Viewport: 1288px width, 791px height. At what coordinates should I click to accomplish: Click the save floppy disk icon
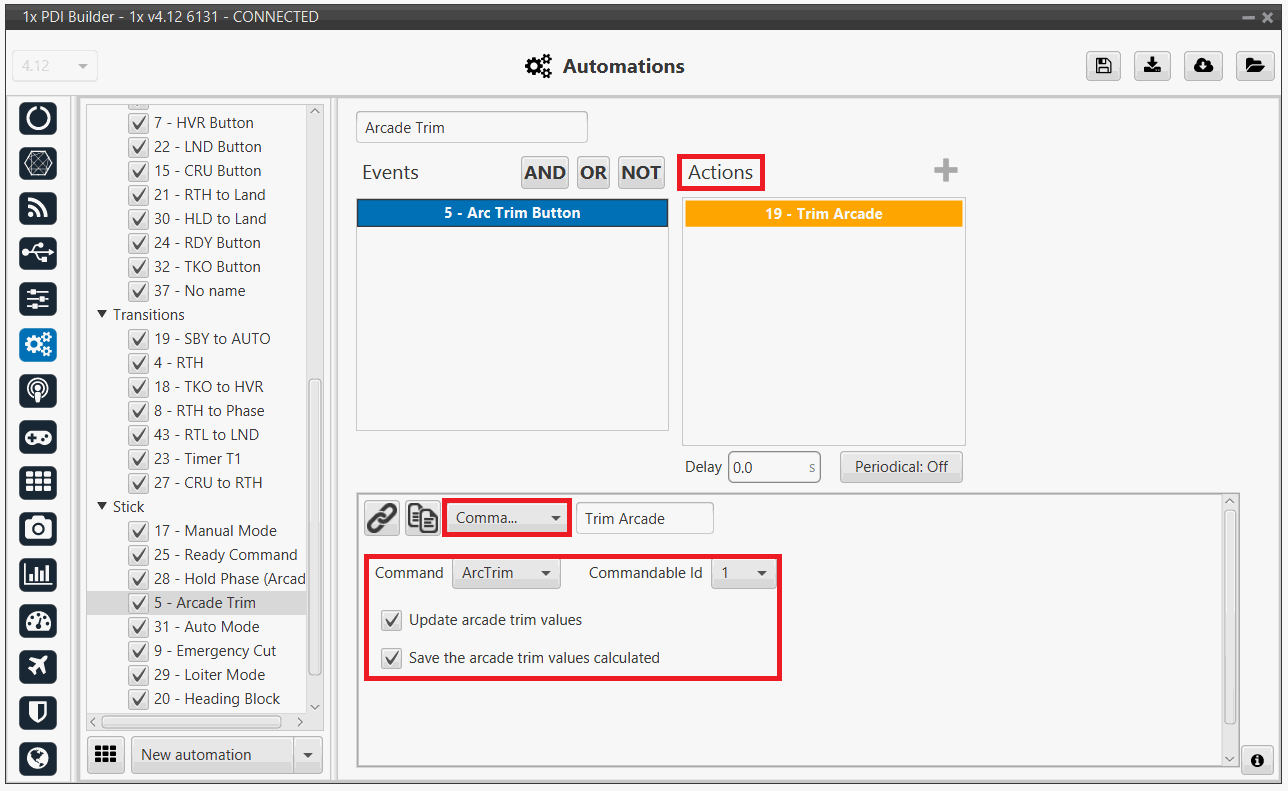(x=1103, y=66)
